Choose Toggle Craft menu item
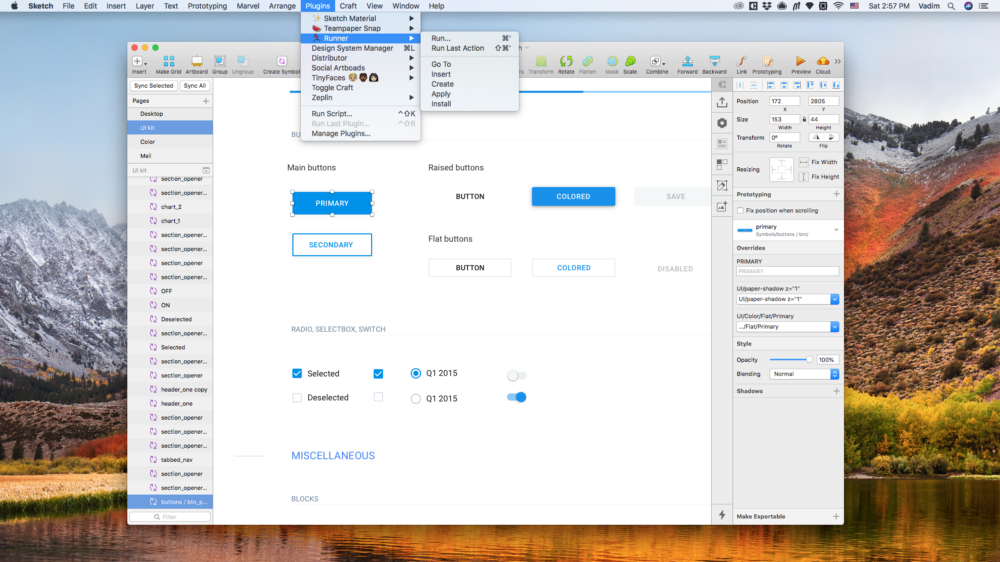The image size is (1000, 562). coord(360,87)
